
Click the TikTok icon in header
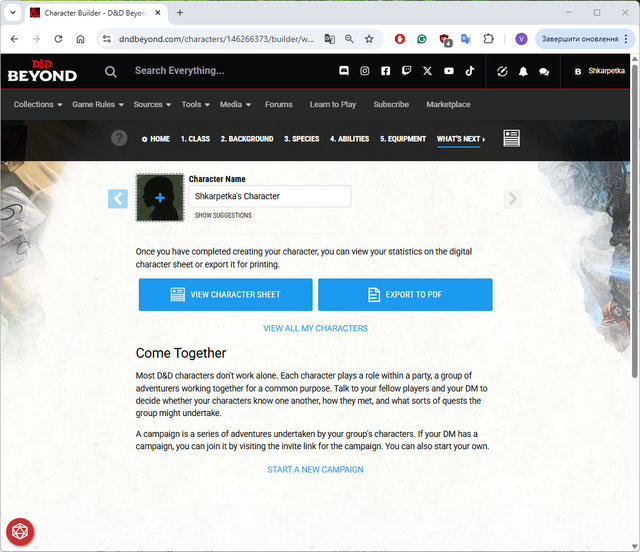click(469, 71)
